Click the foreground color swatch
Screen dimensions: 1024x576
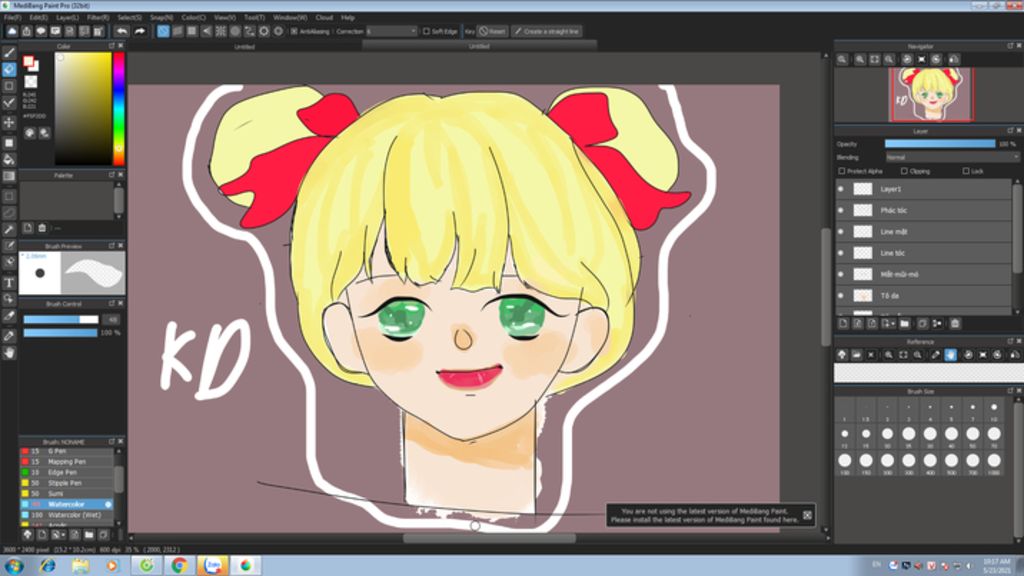(x=28, y=61)
